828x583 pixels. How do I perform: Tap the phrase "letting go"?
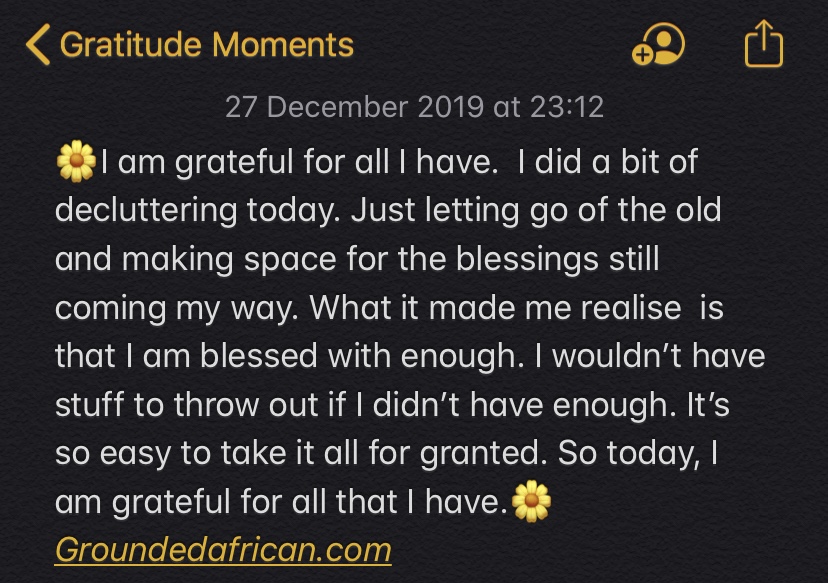pos(499,211)
